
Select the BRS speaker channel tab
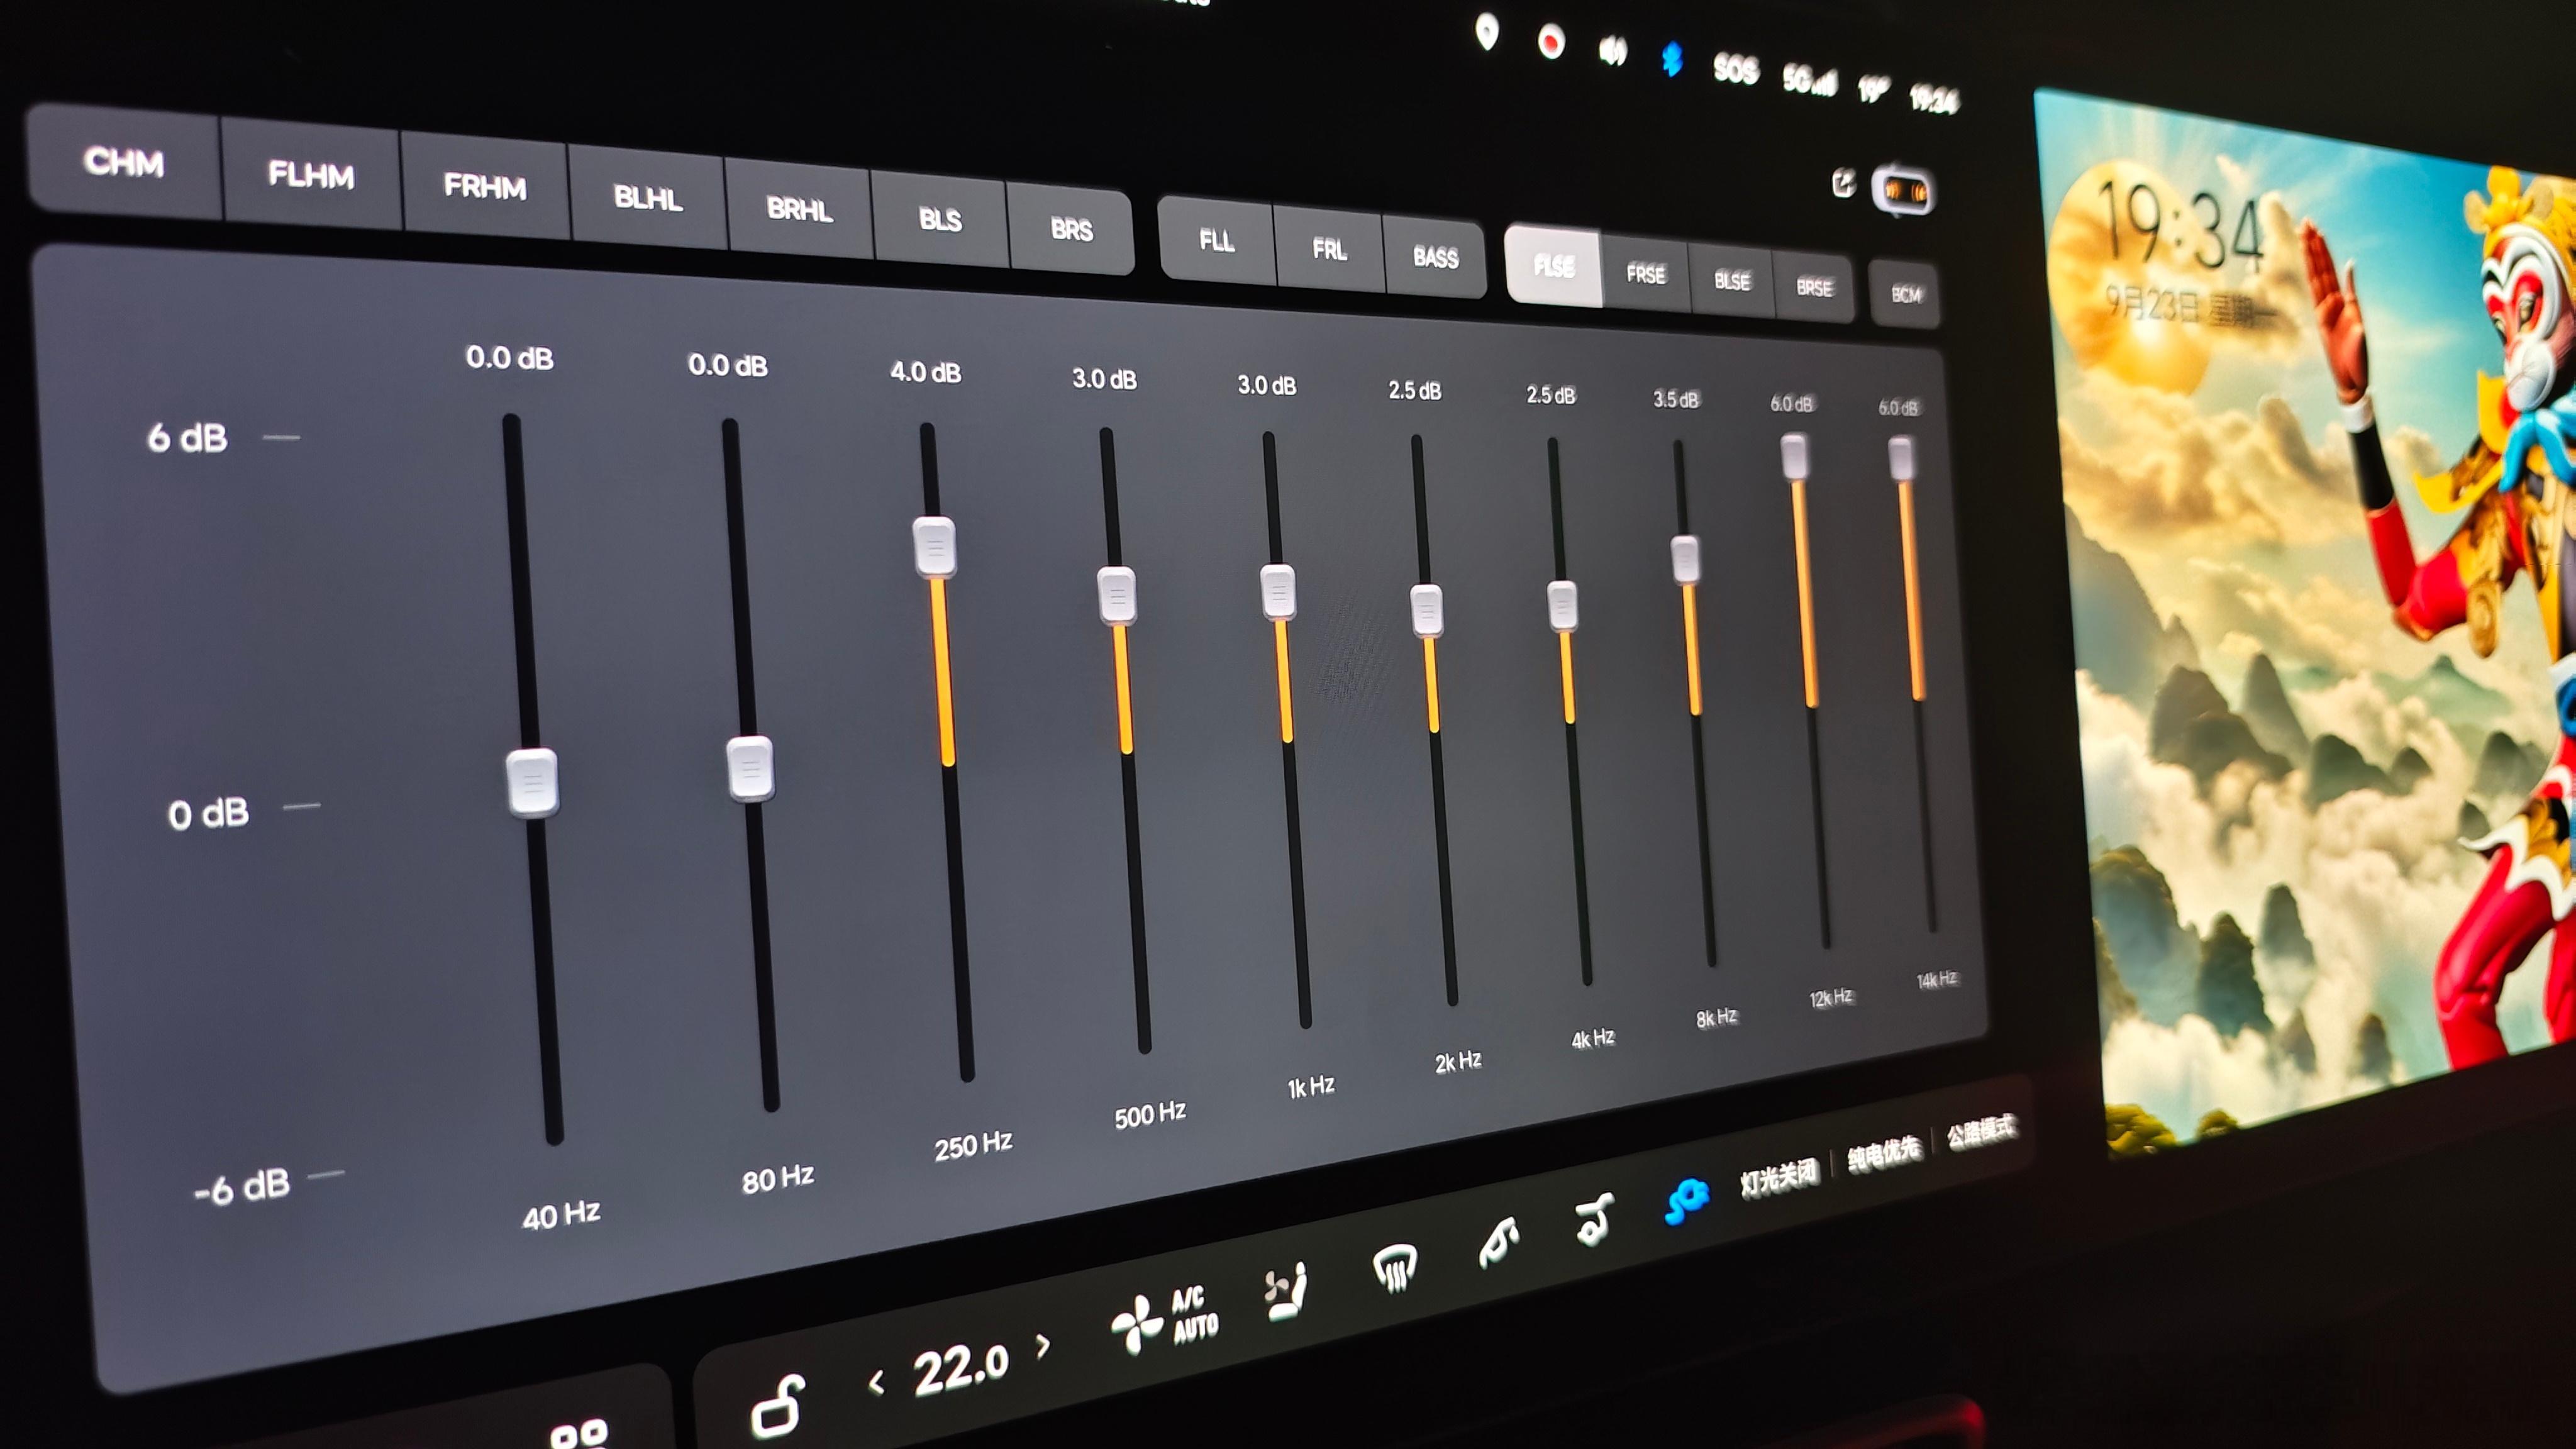pyautogui.click(x=1071, y=230)
